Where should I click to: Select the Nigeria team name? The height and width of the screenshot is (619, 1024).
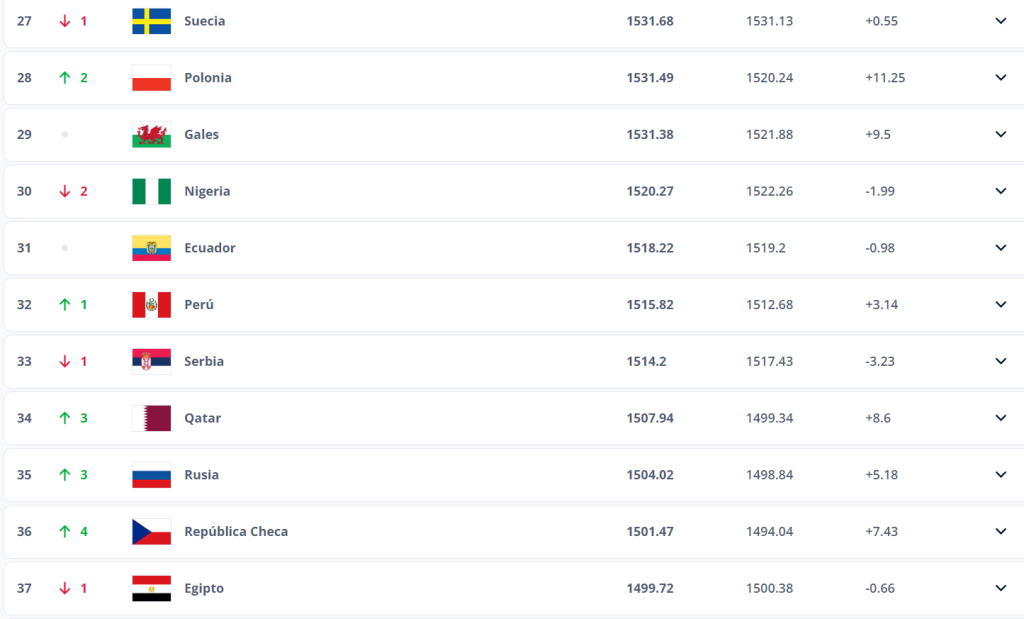pyautogui.click(x=207, y=191)
